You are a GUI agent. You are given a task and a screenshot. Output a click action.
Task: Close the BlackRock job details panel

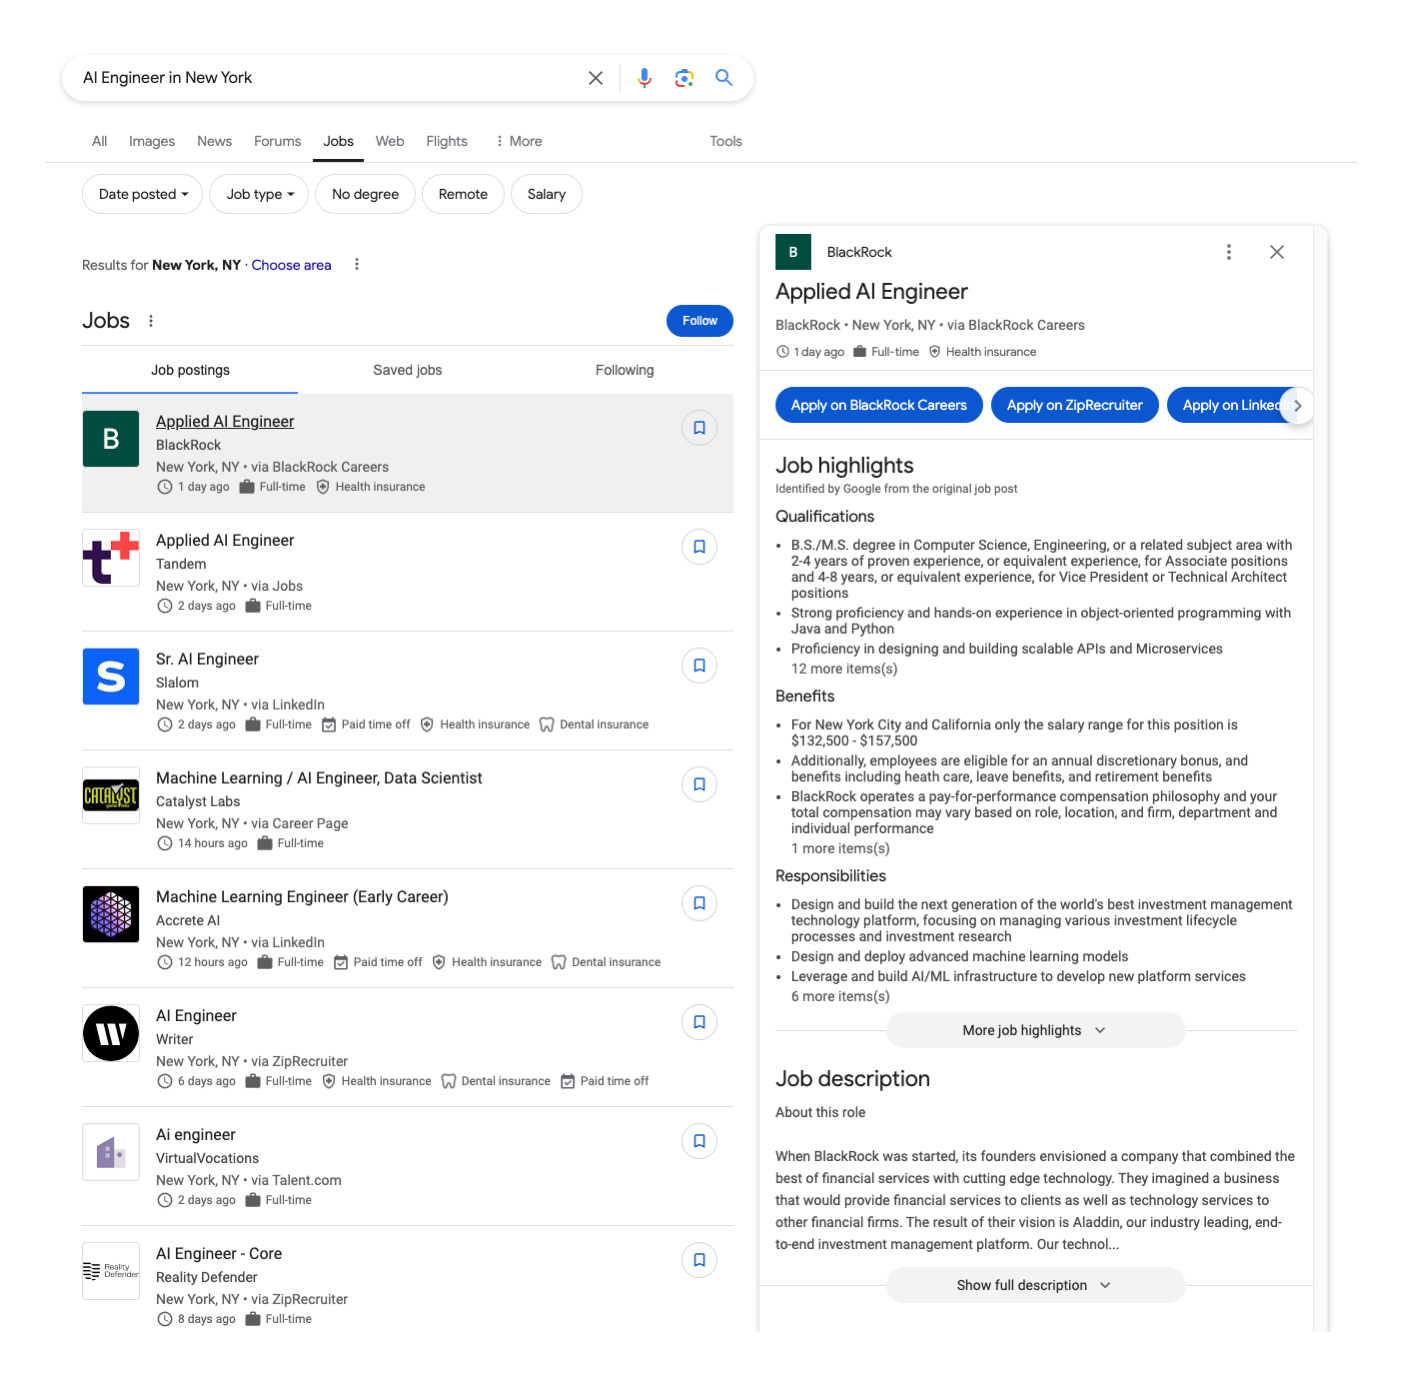[1277, 252]
